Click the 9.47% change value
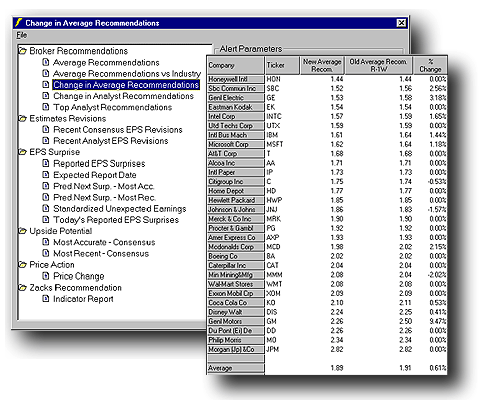The width and height of the screenshot is (490, 400). (438, 321)
